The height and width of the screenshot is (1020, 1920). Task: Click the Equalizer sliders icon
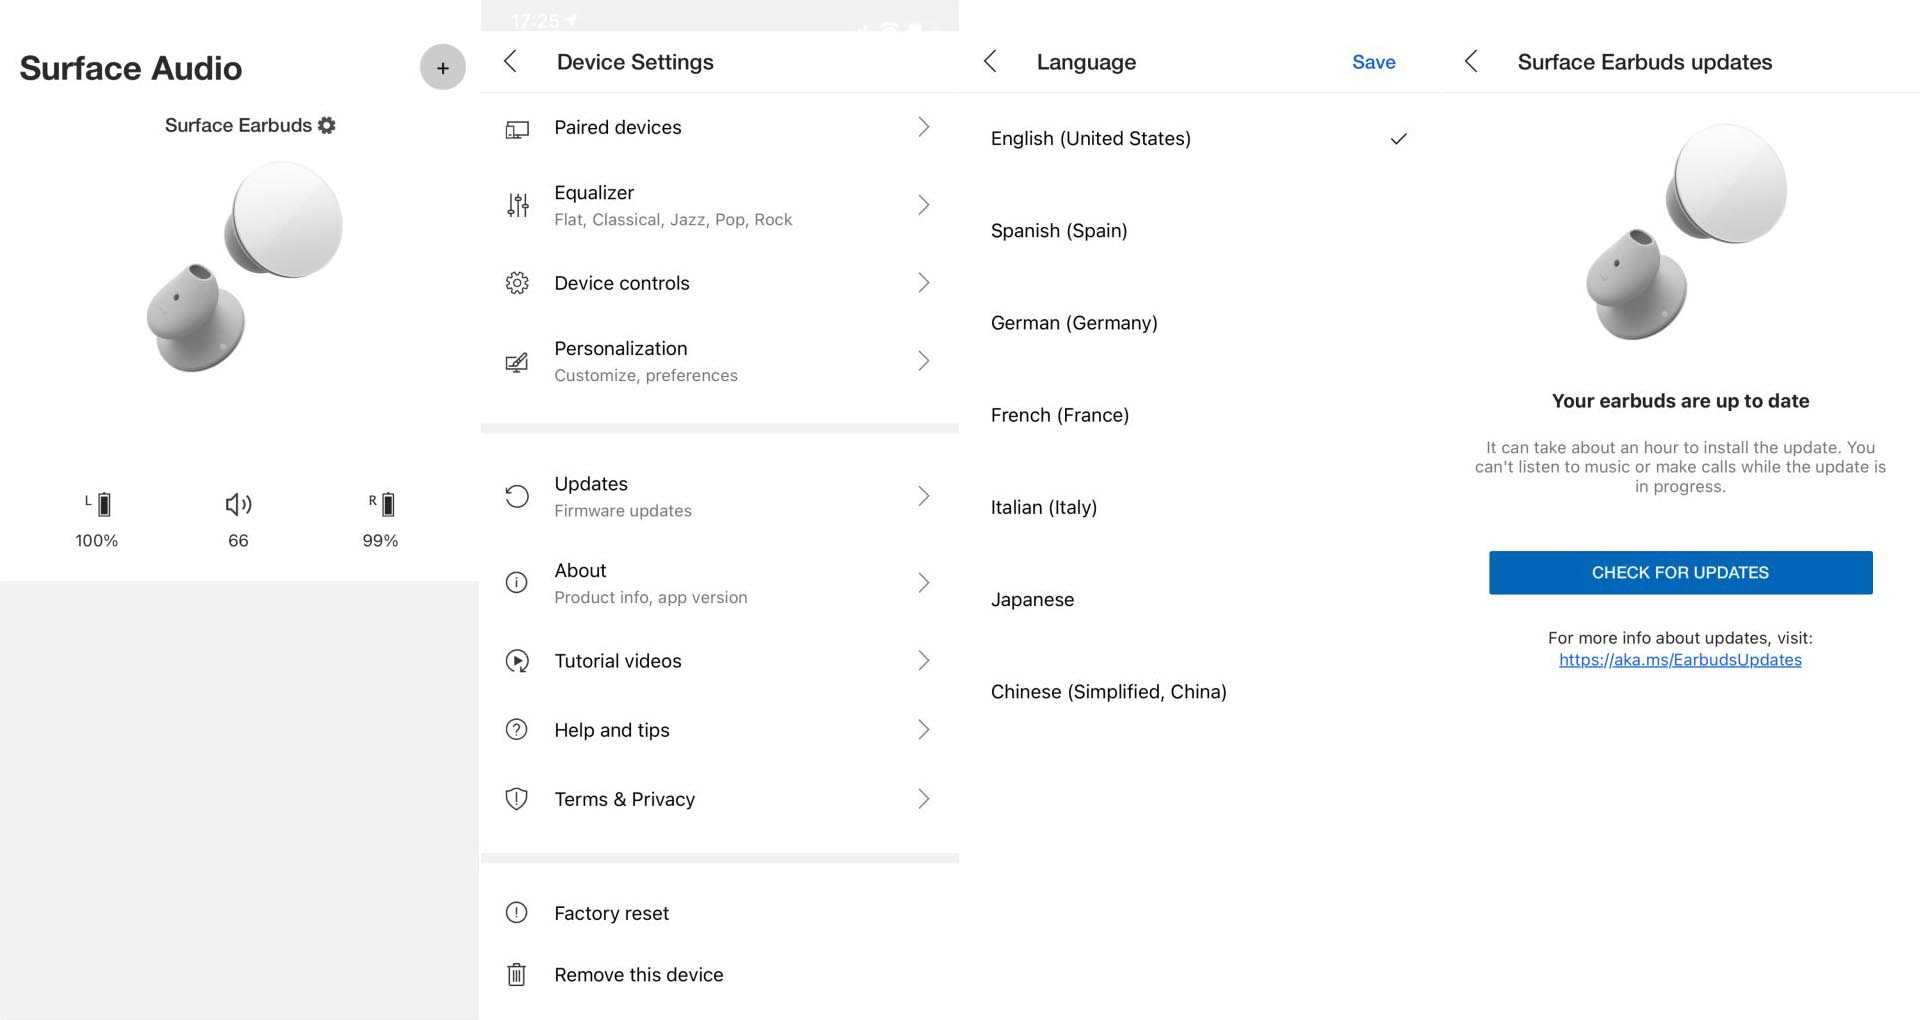click(517, 205)
